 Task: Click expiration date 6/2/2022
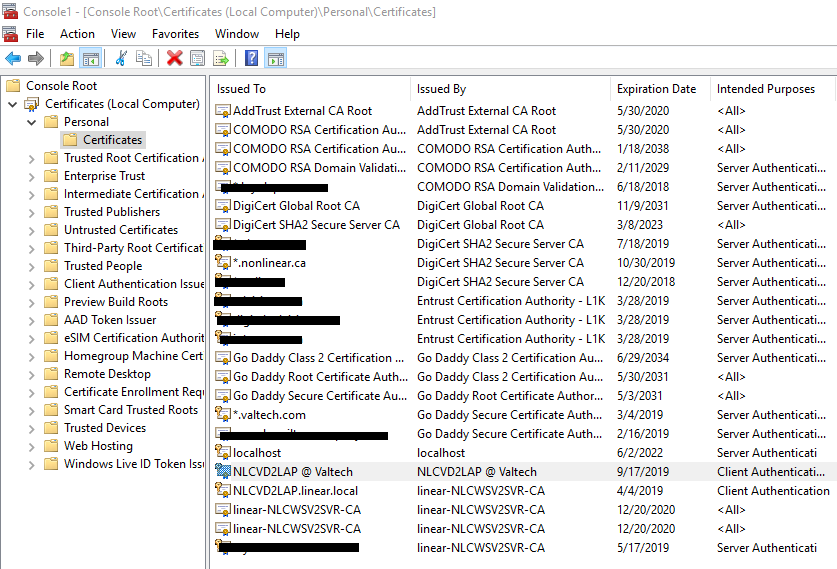[x=640, y=453]
